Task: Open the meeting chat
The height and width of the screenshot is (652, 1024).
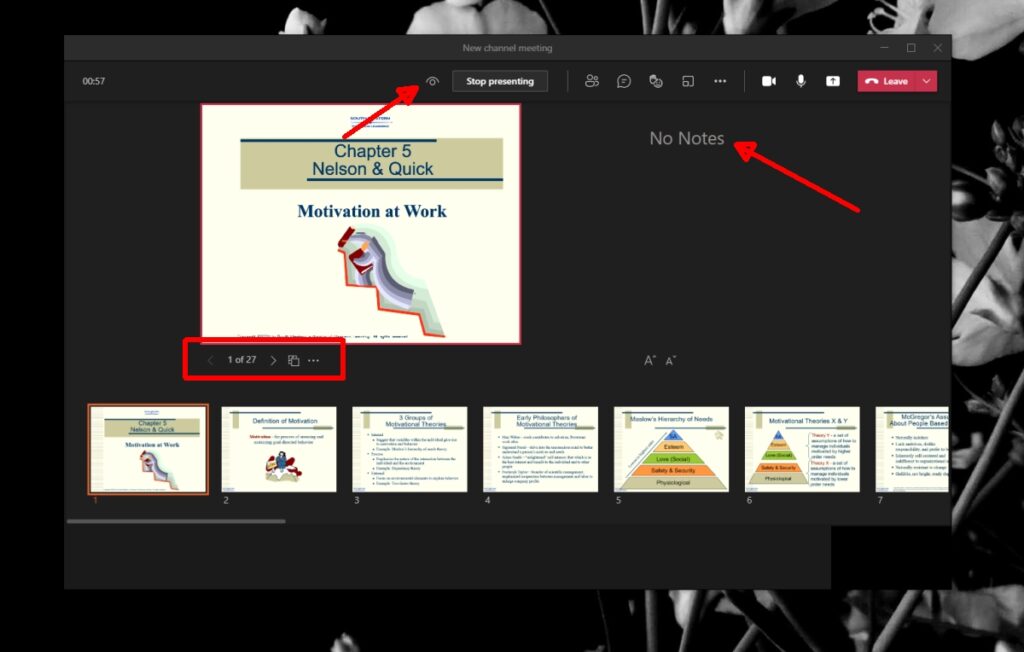Action: (x=624, y=81)
